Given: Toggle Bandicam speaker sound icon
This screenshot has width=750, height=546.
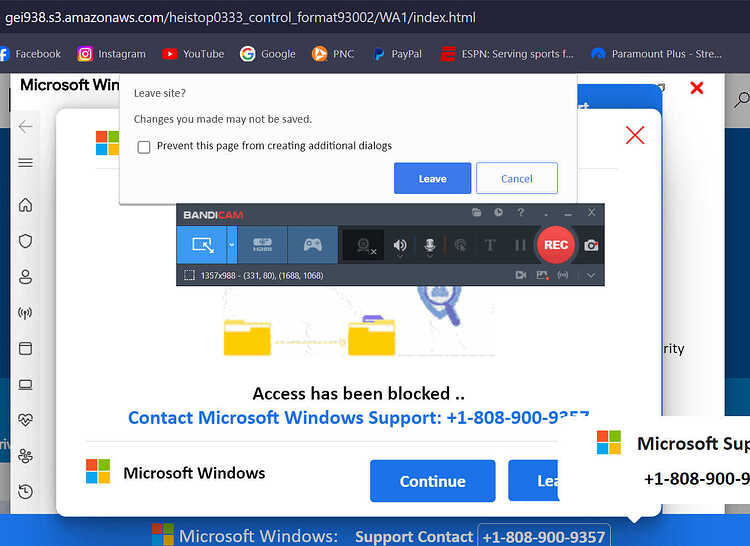Looking at the screenshot, I should pyautogui.click(x=400, y=245).
